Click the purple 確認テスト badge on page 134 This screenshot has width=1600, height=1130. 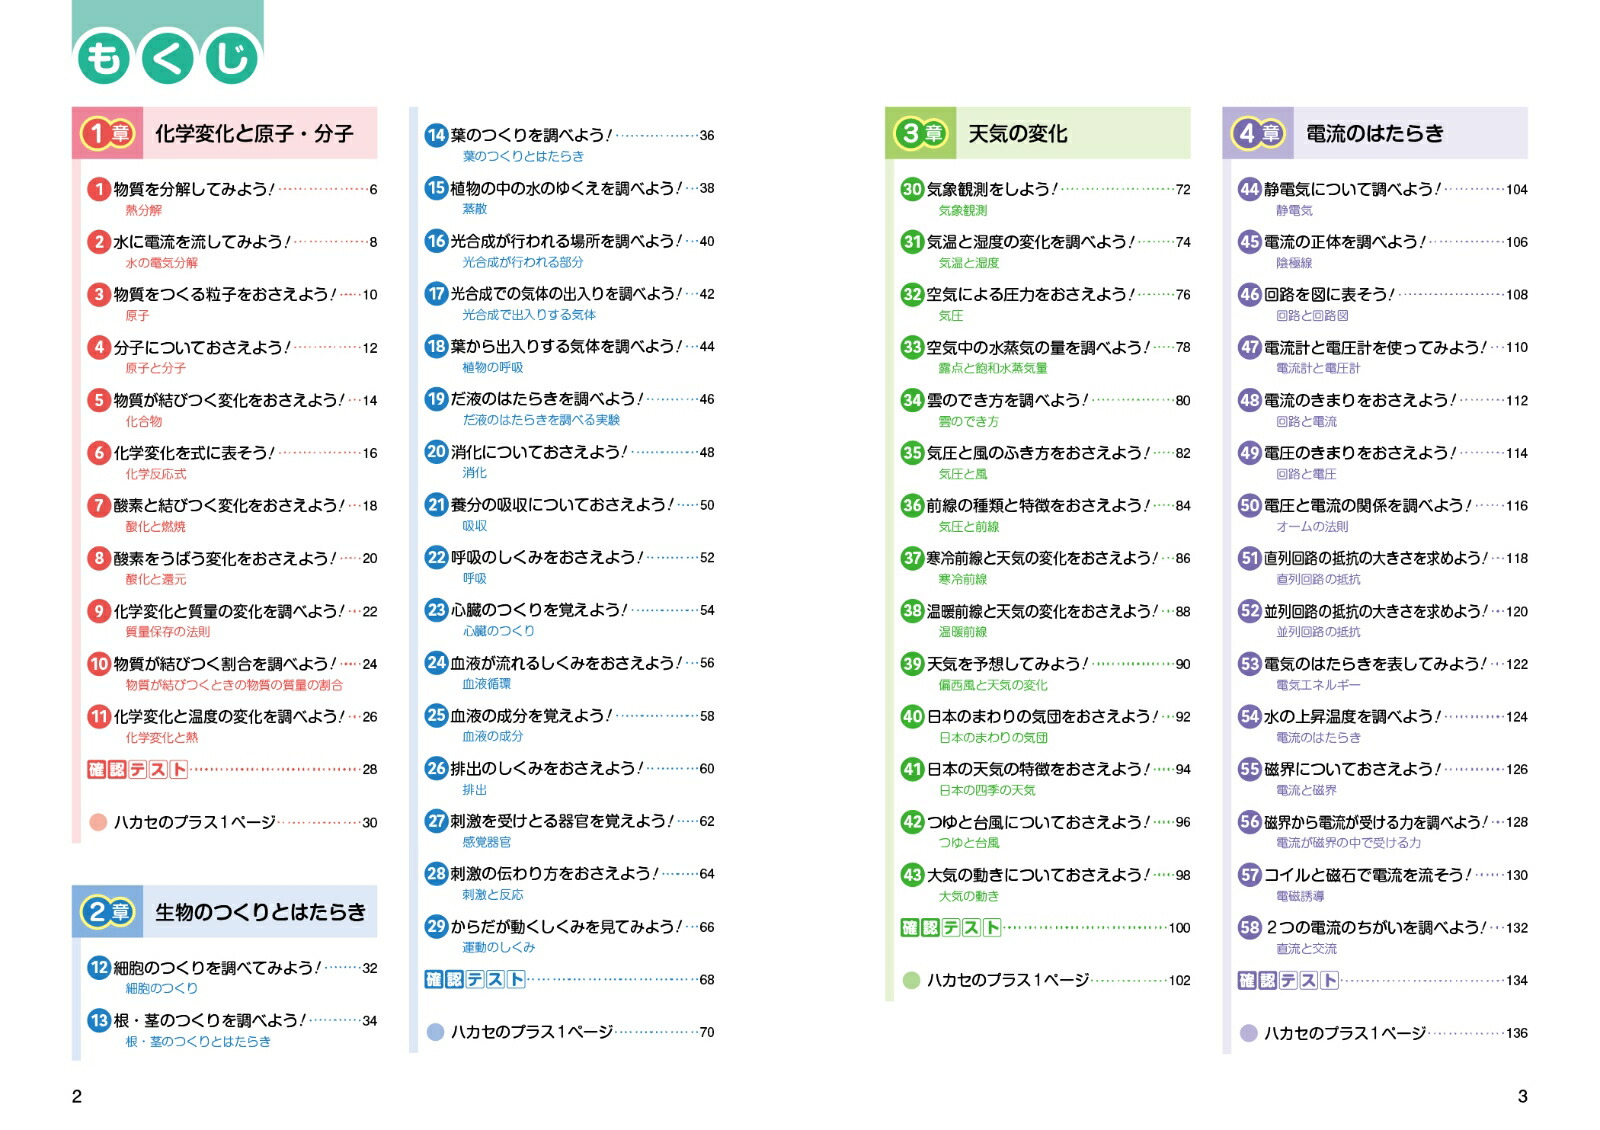coord(1289,980)
